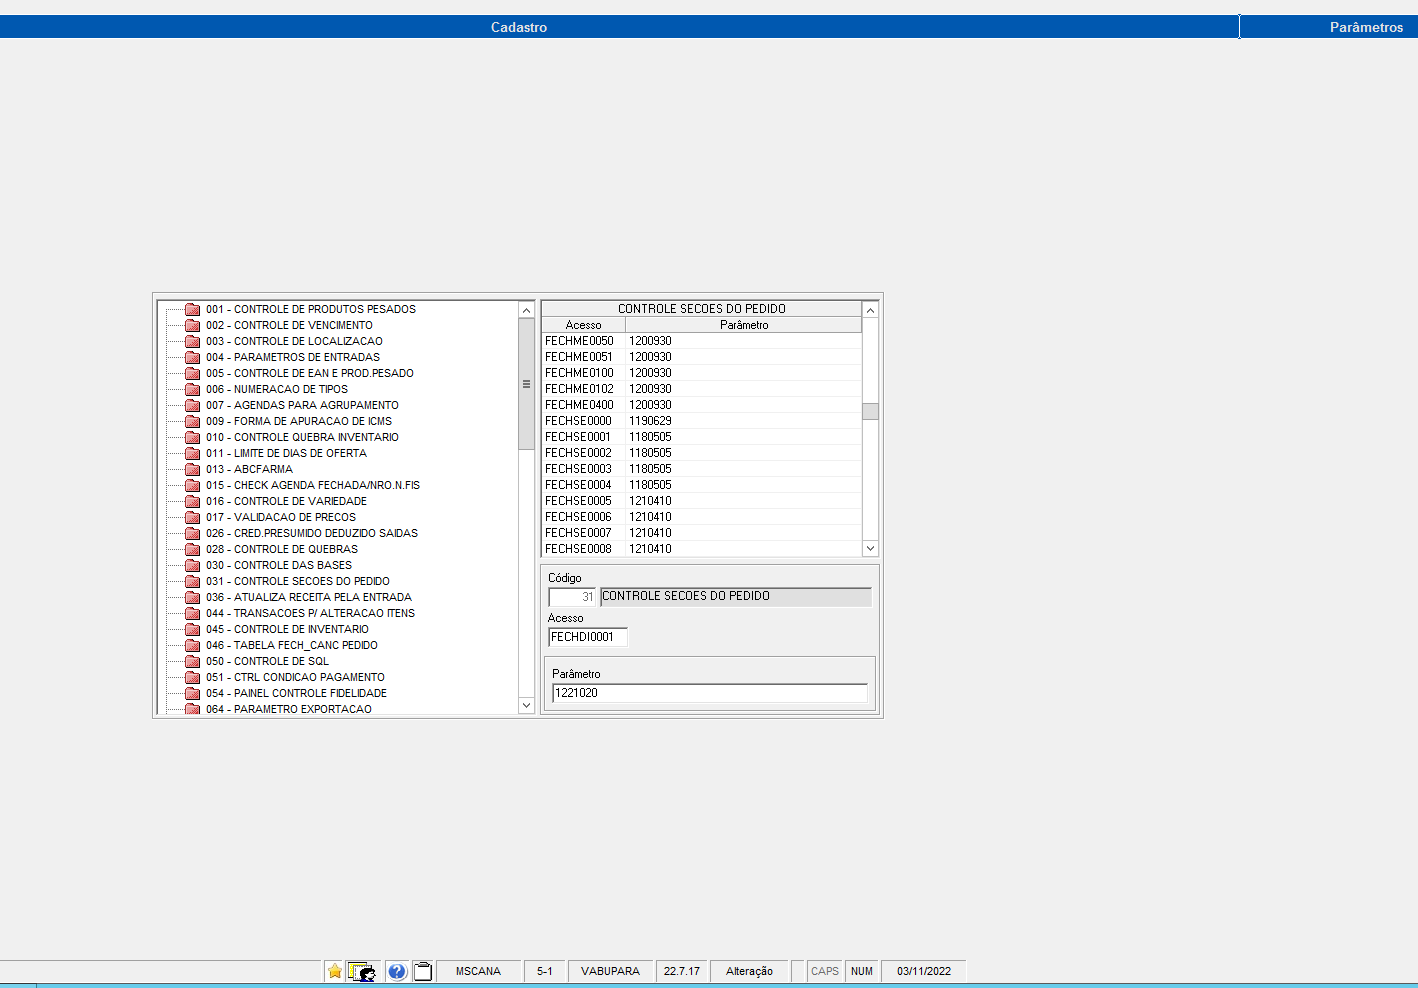The width and height of the screenshot is (1418, 988).
Task: Select table row FECHSE0008
Action: [701, 549]
